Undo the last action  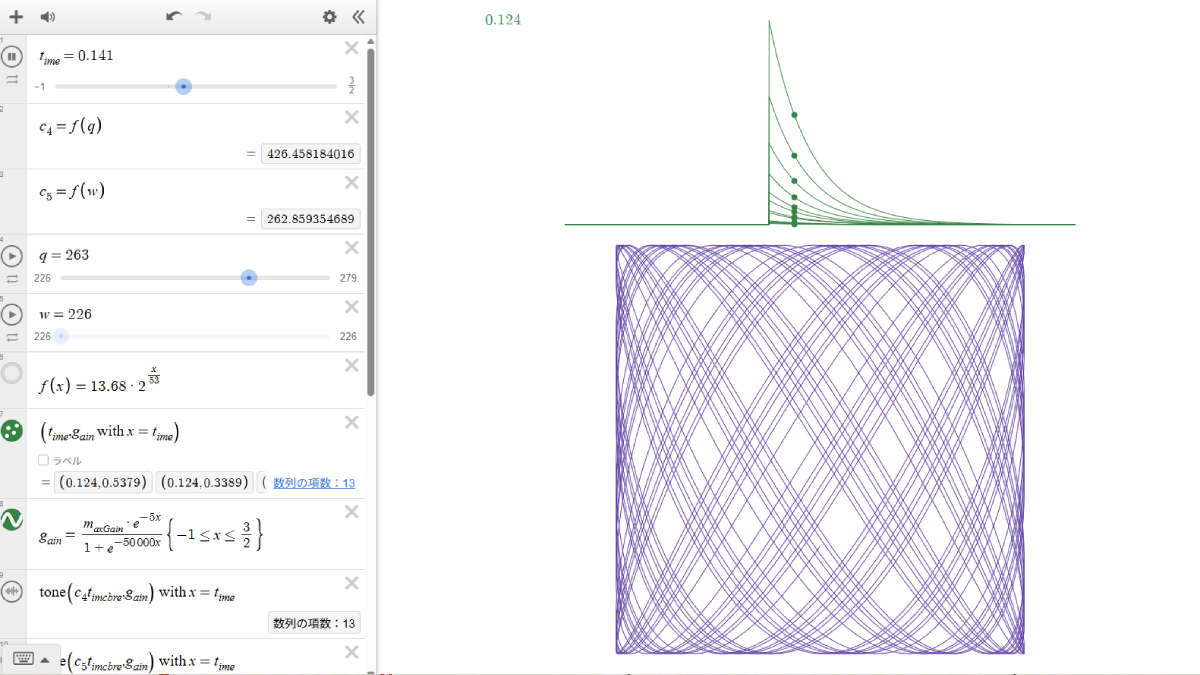point(174,17)
